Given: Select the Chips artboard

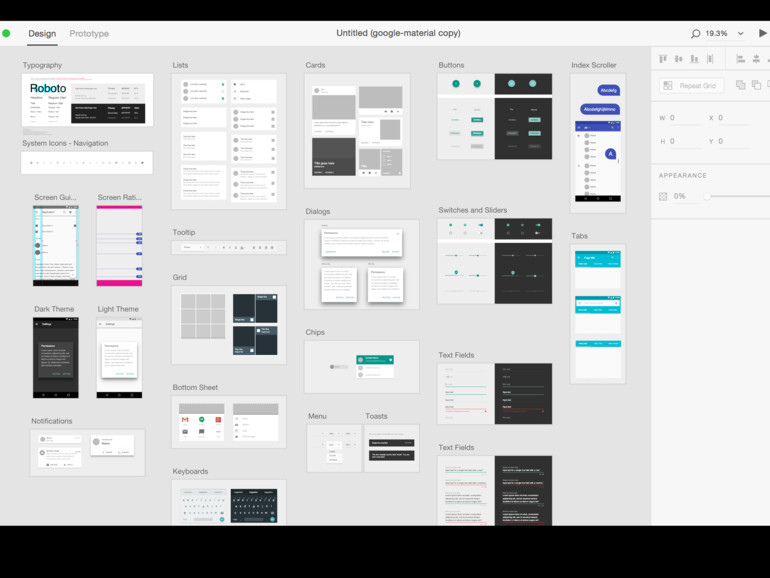Looking at the screenshot, I should coord(362,367).
